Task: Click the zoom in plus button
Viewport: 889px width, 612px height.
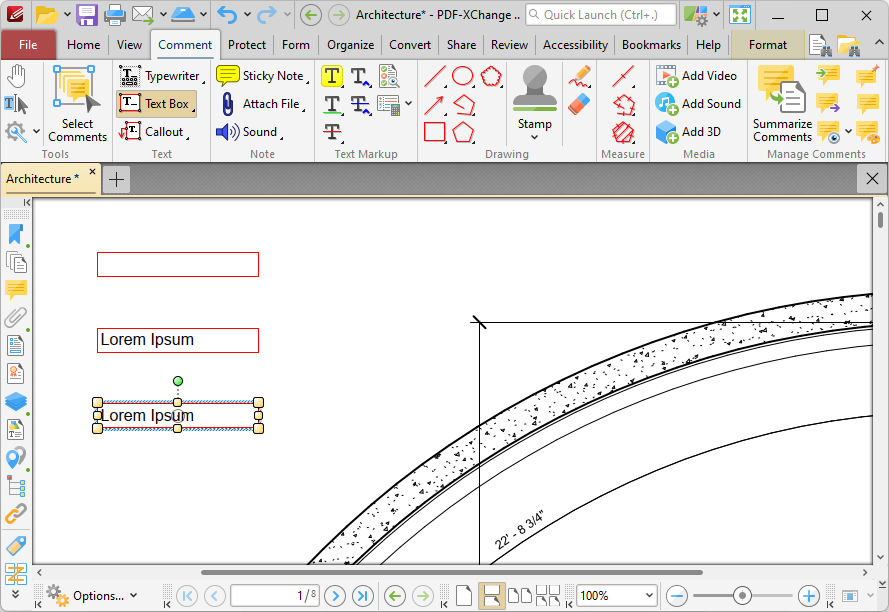Action: (808, 596)
